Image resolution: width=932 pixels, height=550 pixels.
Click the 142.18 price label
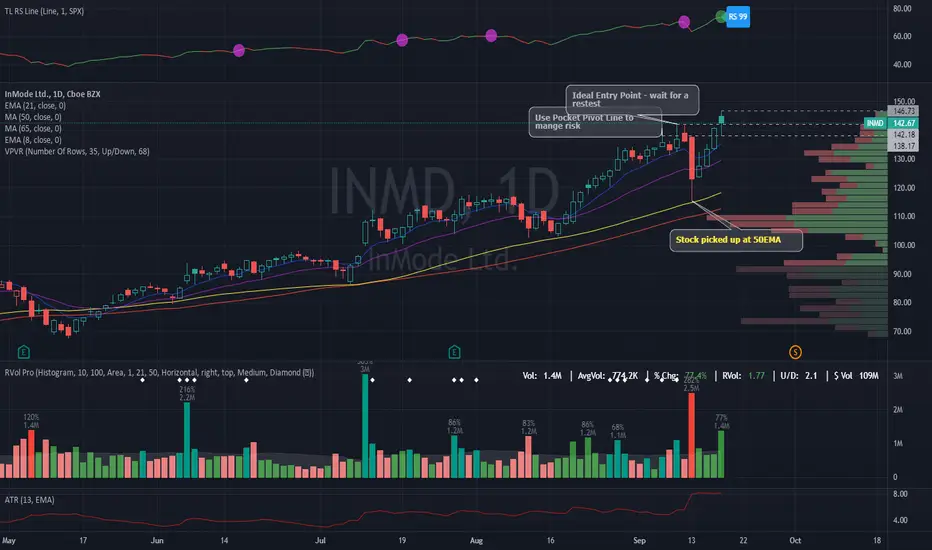tap(903, 134)
